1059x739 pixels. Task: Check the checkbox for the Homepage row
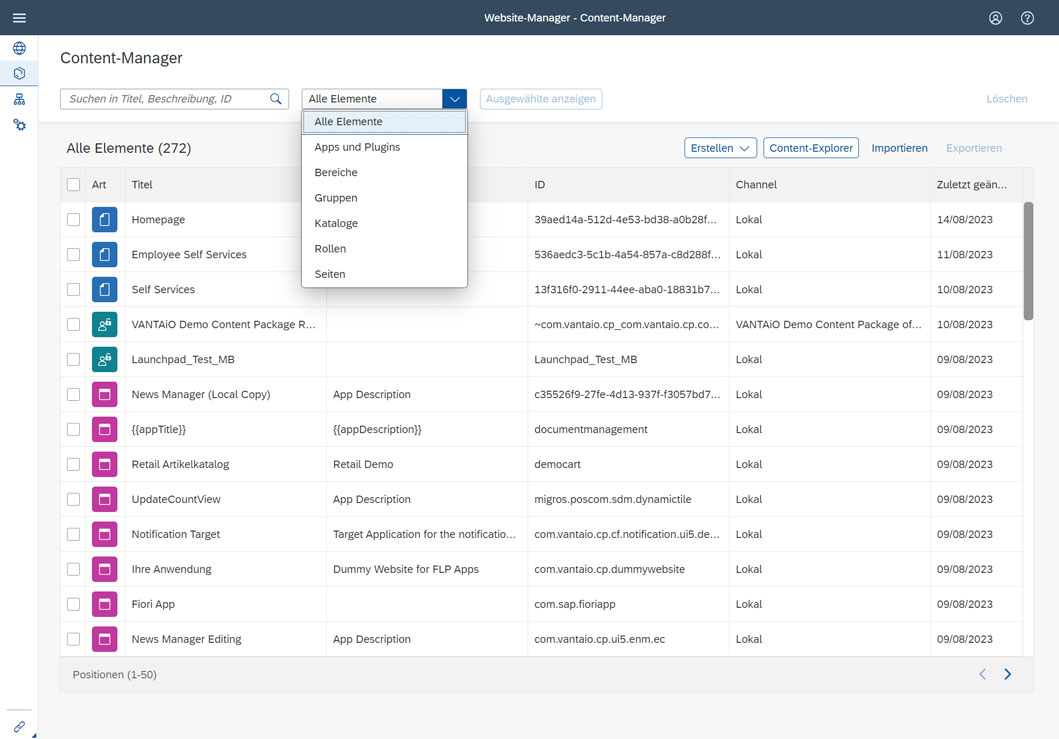[x=73, y=219]
